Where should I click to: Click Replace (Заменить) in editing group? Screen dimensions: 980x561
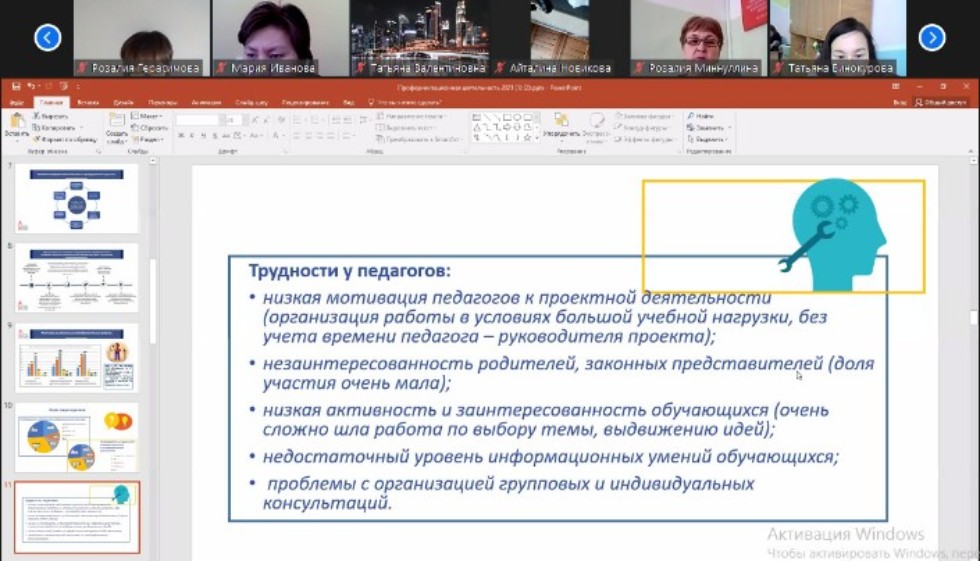click(708, 127)
